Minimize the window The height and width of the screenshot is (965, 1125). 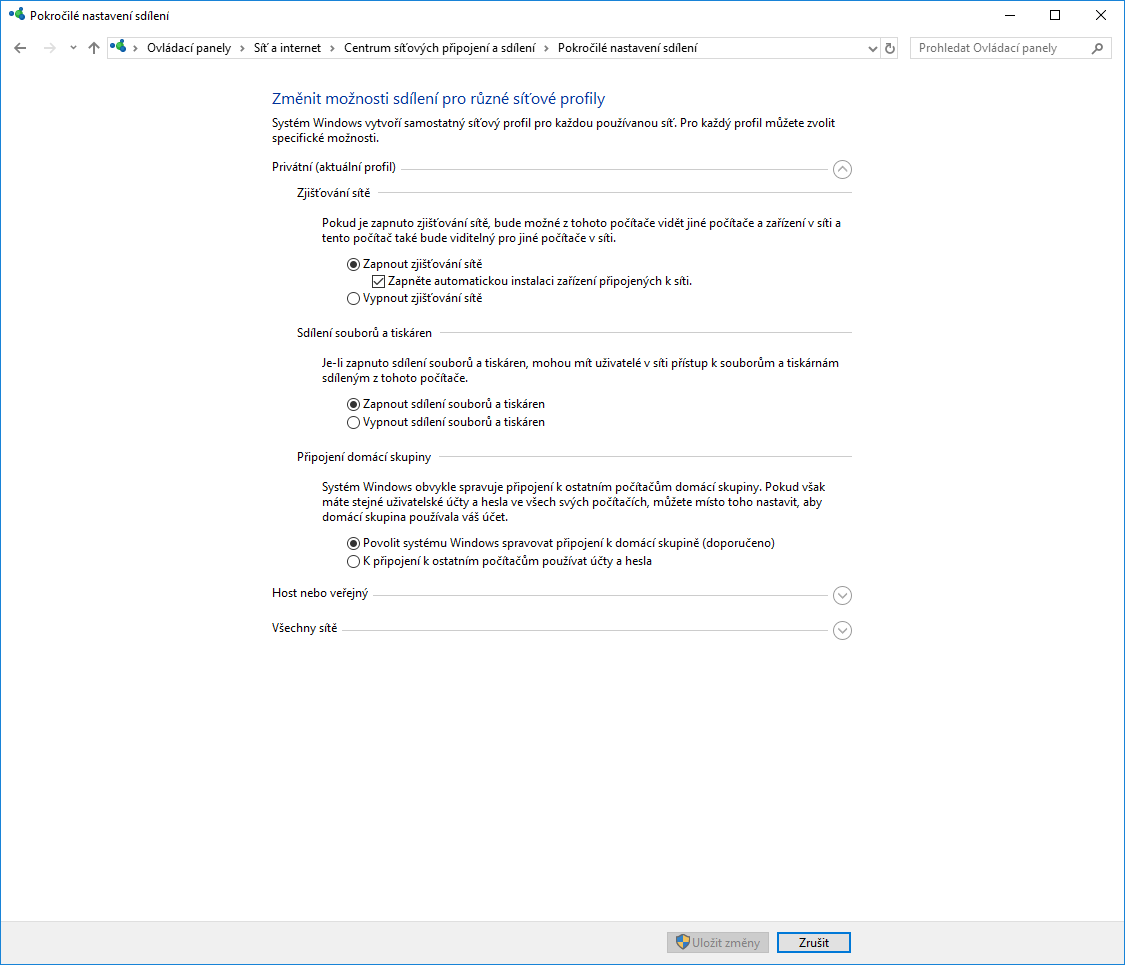[x=1009, y=15]
